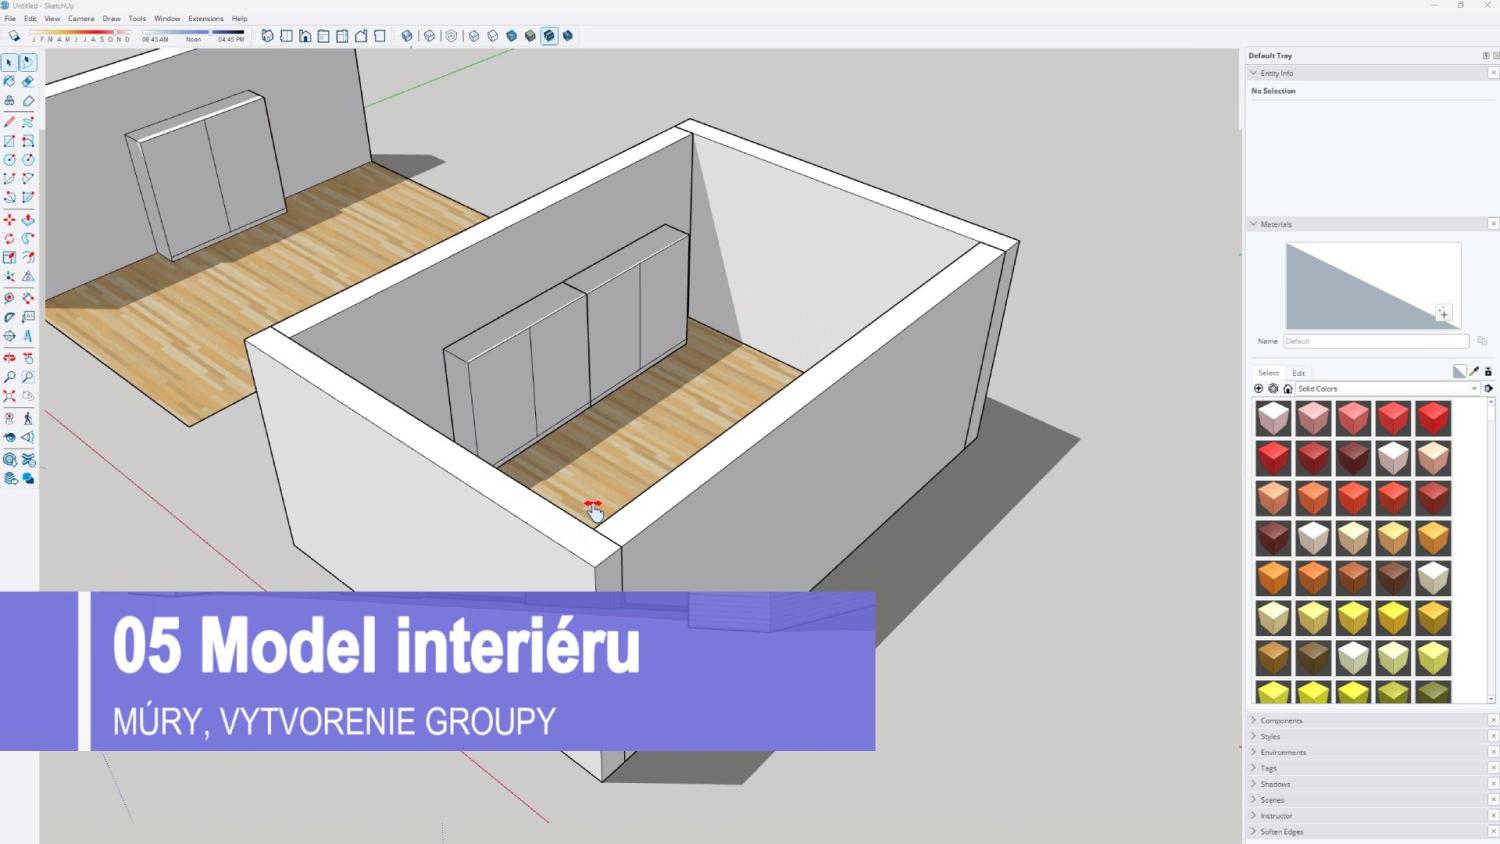1500x844 pixels.
Task: Click the material Name input field
Action: pos(1375,341)
